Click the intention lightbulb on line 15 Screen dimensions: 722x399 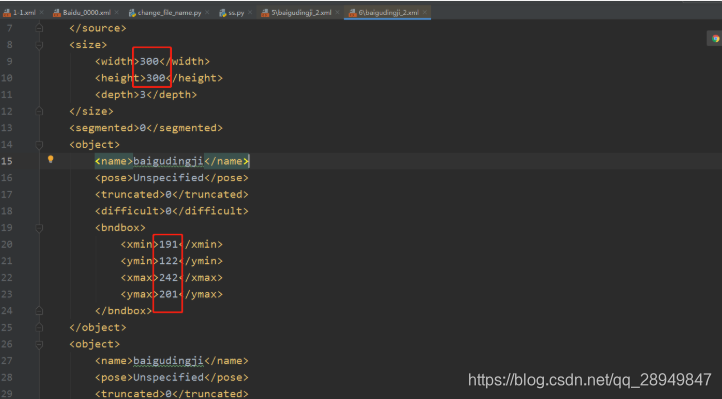[51, 159]
